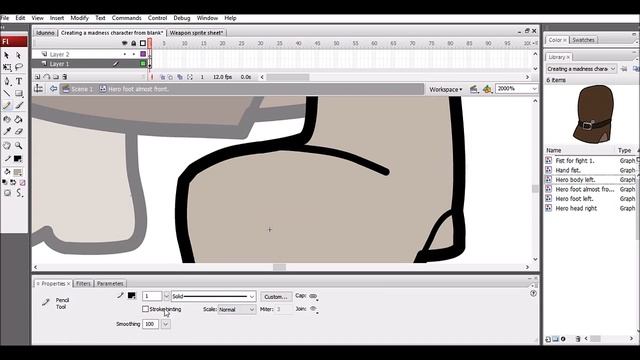Switch to the Filters tab
Image resolution: width=640 pixels, height=360 pixels.
tap(83, 283)
